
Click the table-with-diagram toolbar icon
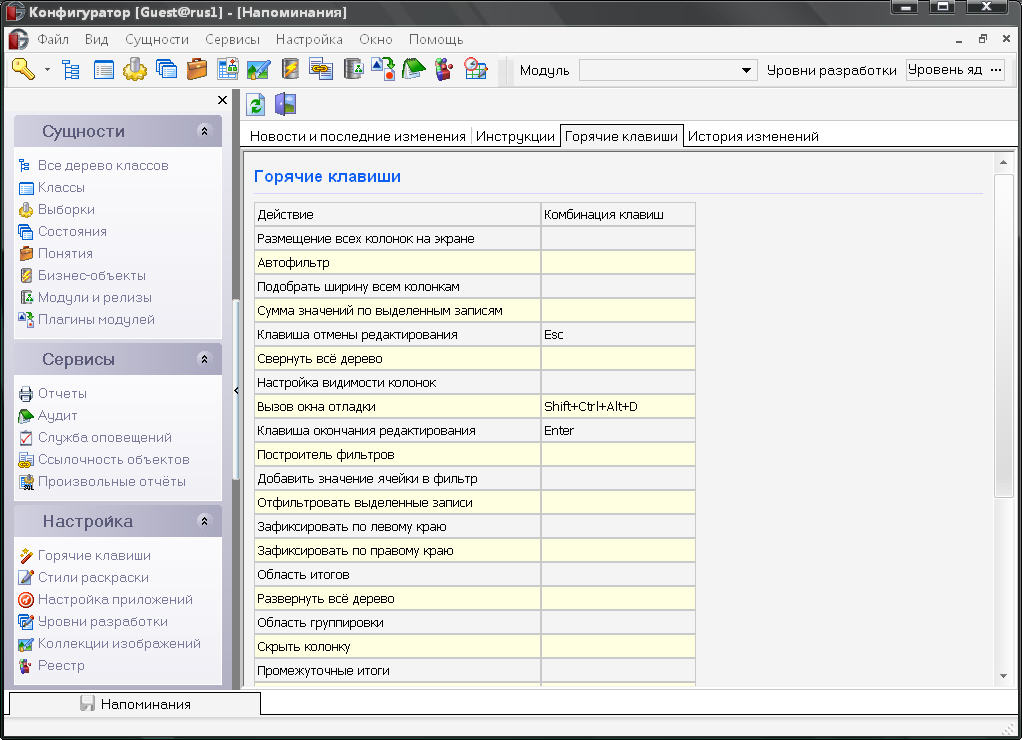(227, 69)
